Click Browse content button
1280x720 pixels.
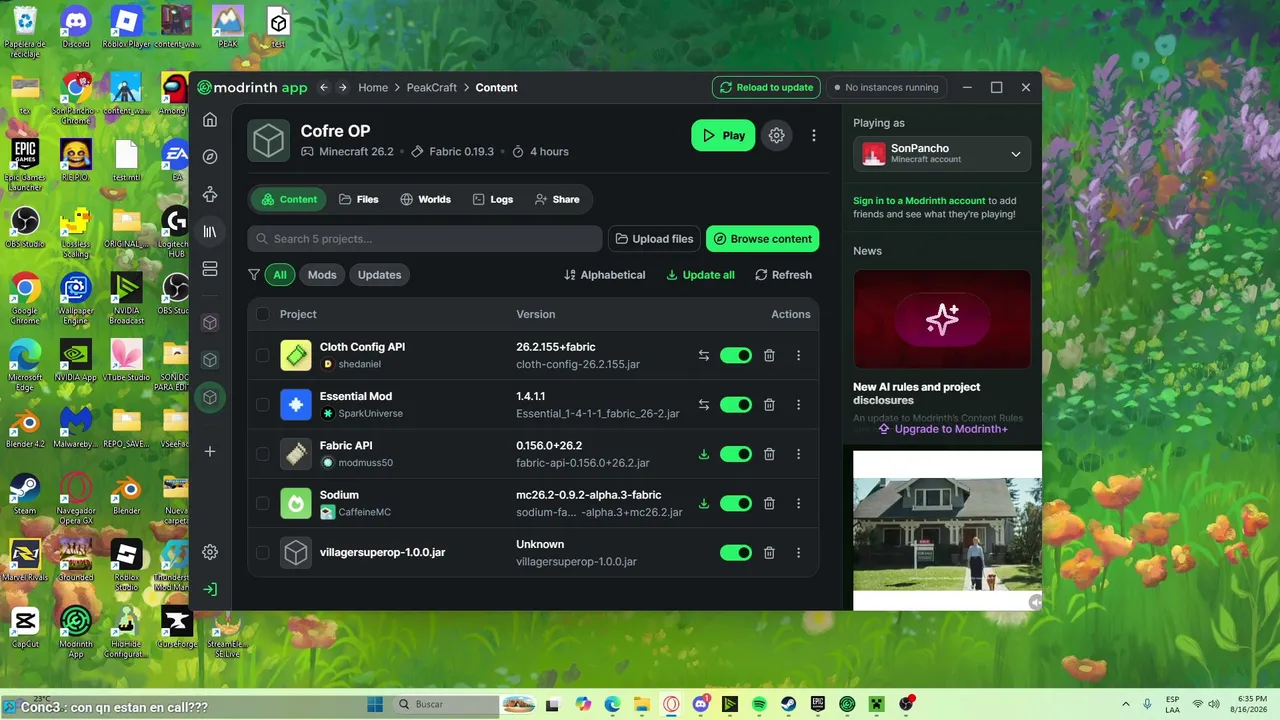click(762, 239)
